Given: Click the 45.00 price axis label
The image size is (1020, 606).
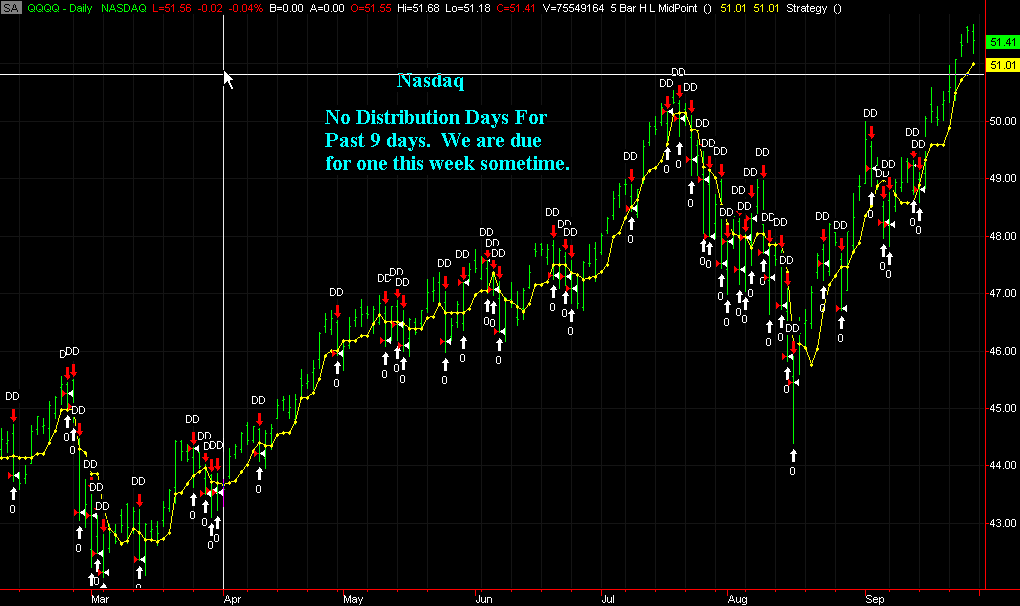Looking at the screenshot, I should point(1002,408).
